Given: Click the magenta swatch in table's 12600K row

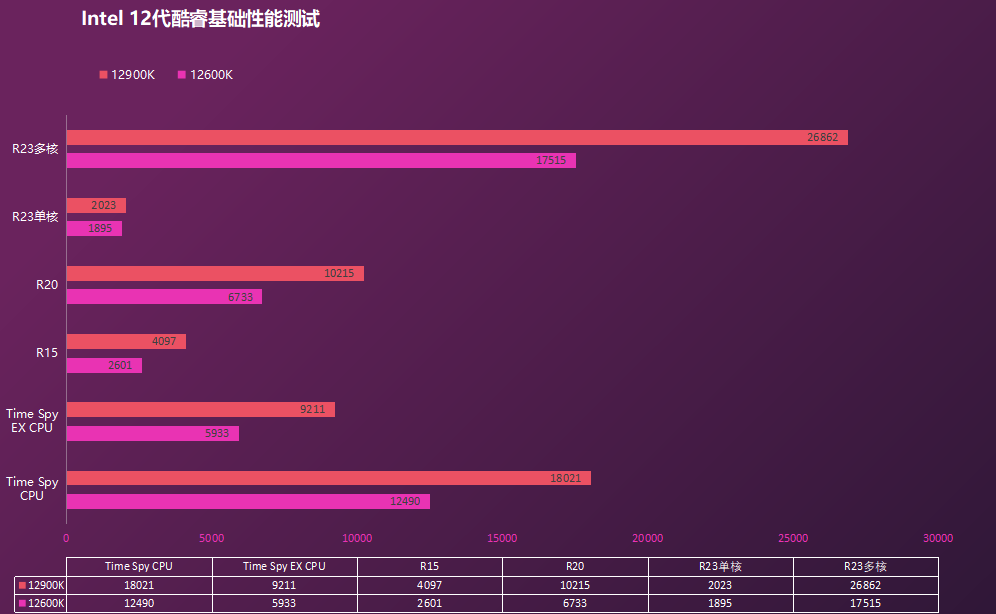Looking at the screenshot, I should [22, 603].
